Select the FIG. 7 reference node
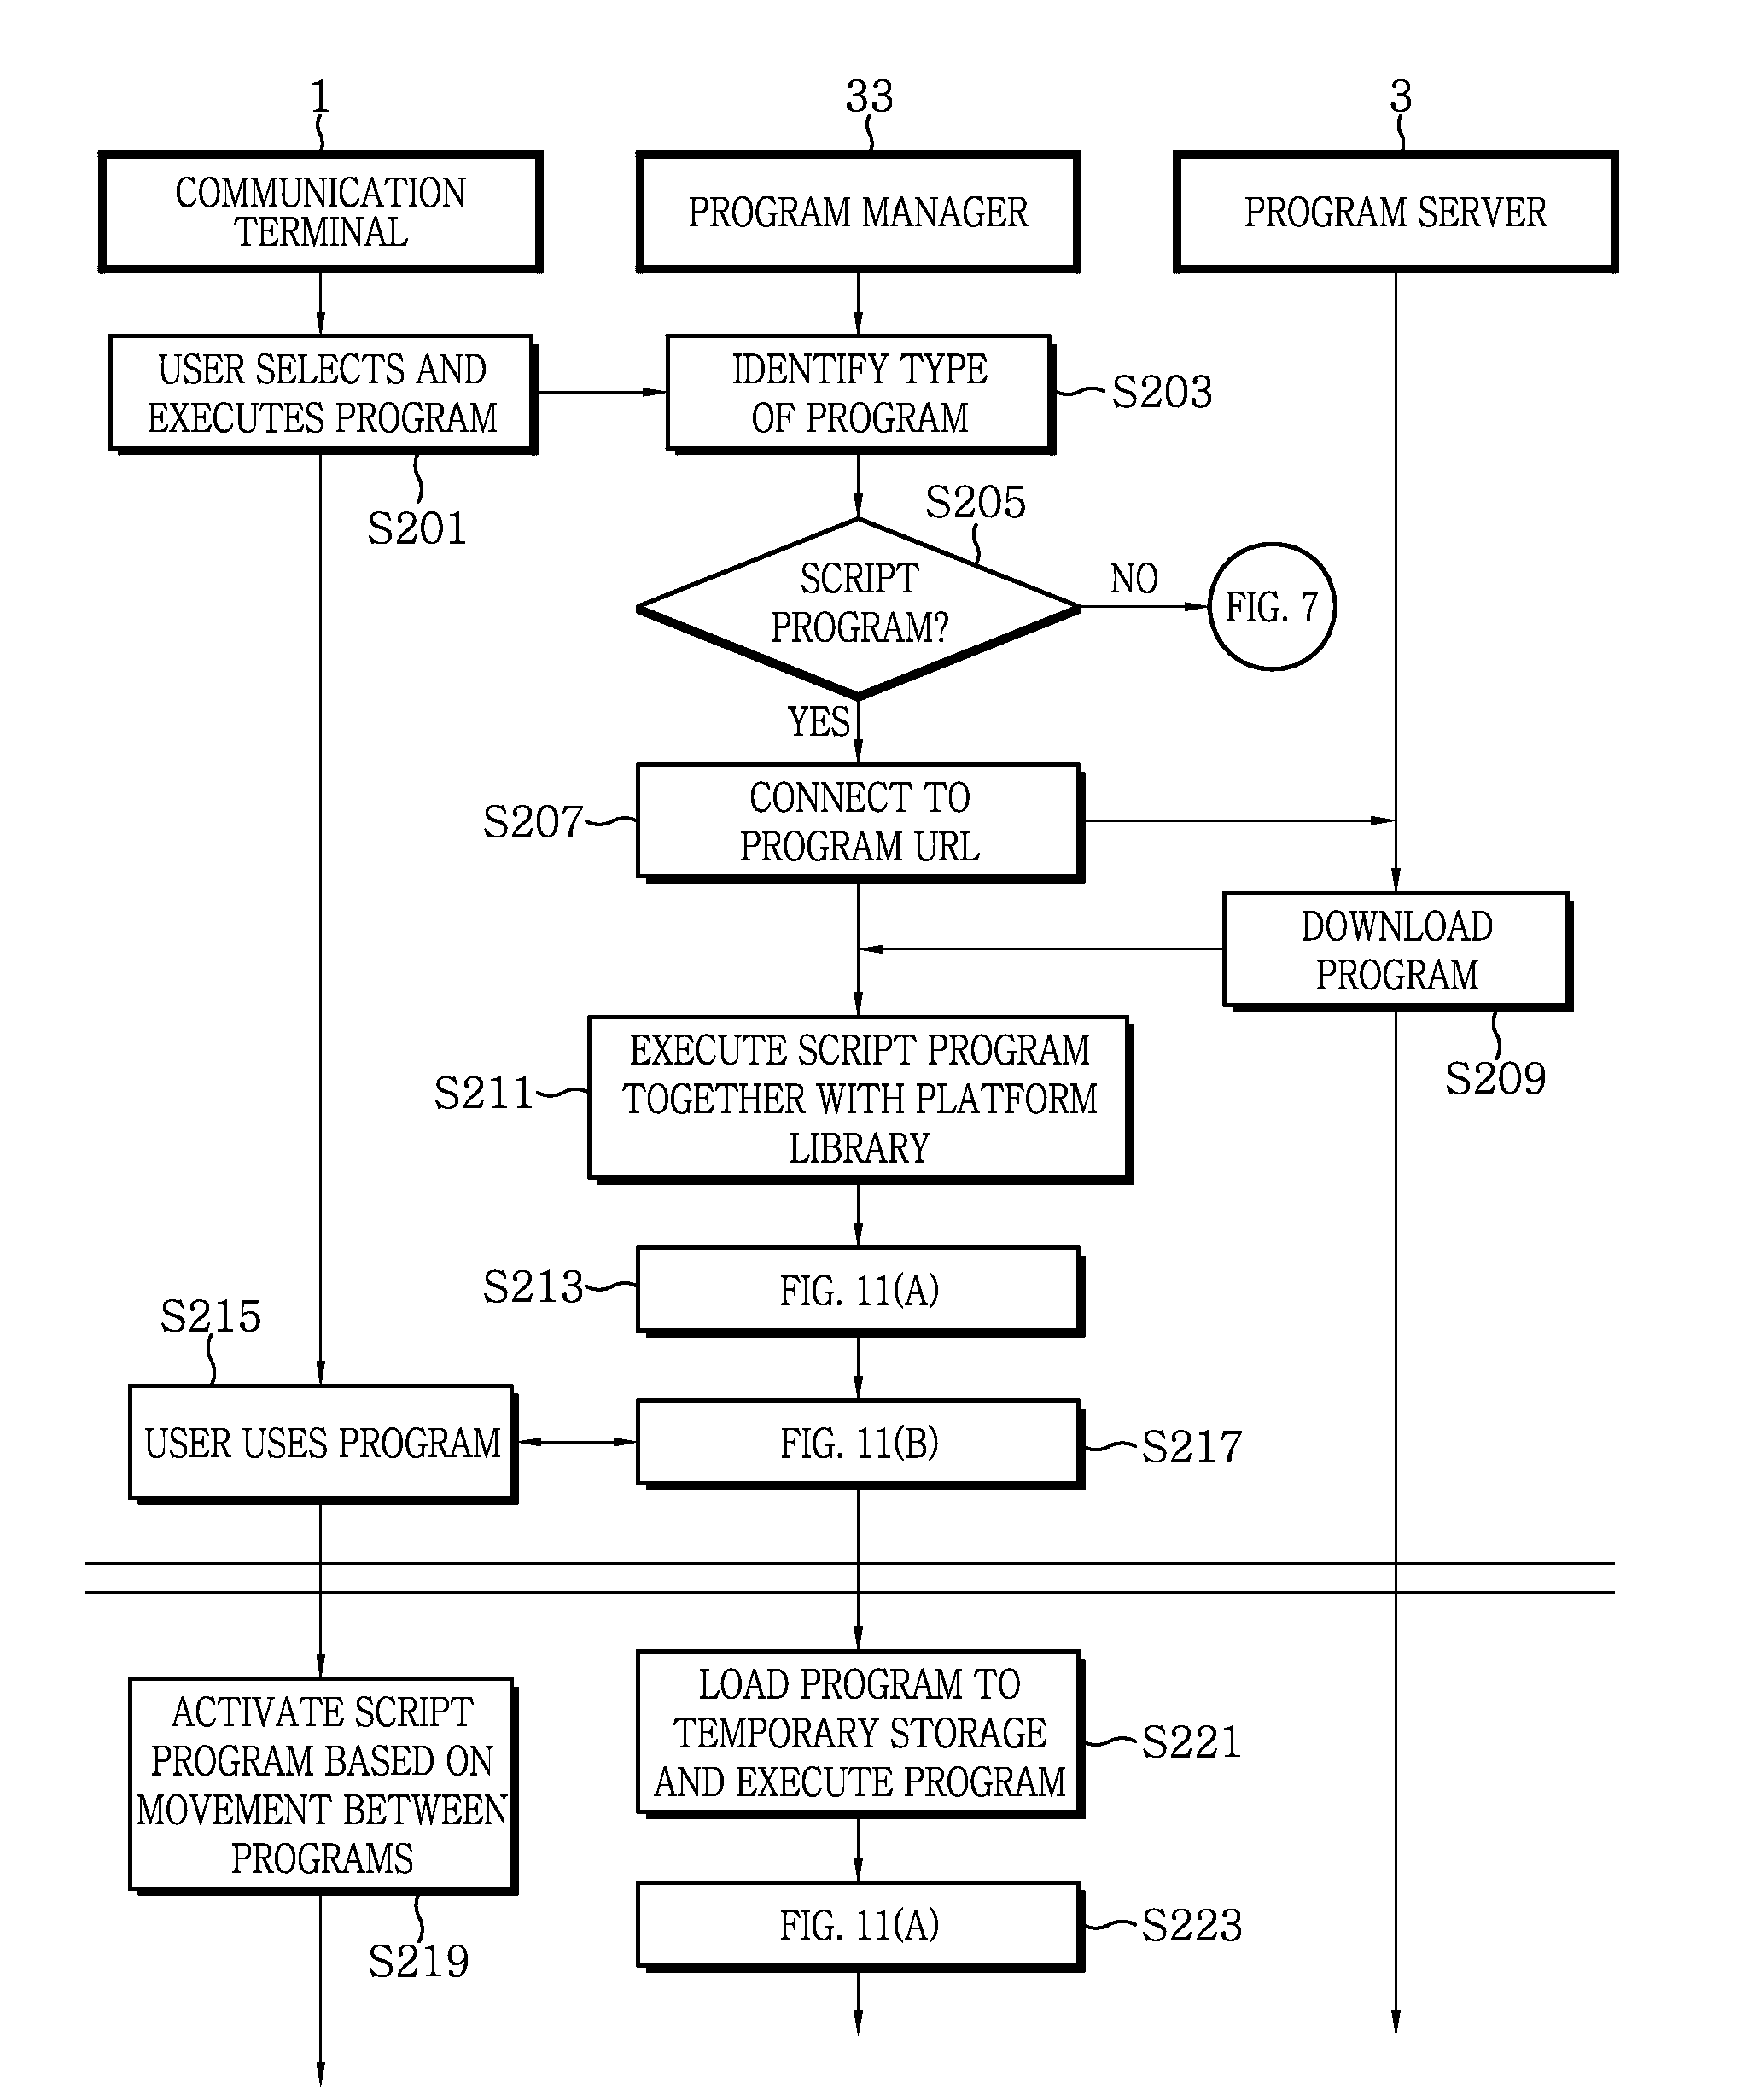 coord(1284,593)
